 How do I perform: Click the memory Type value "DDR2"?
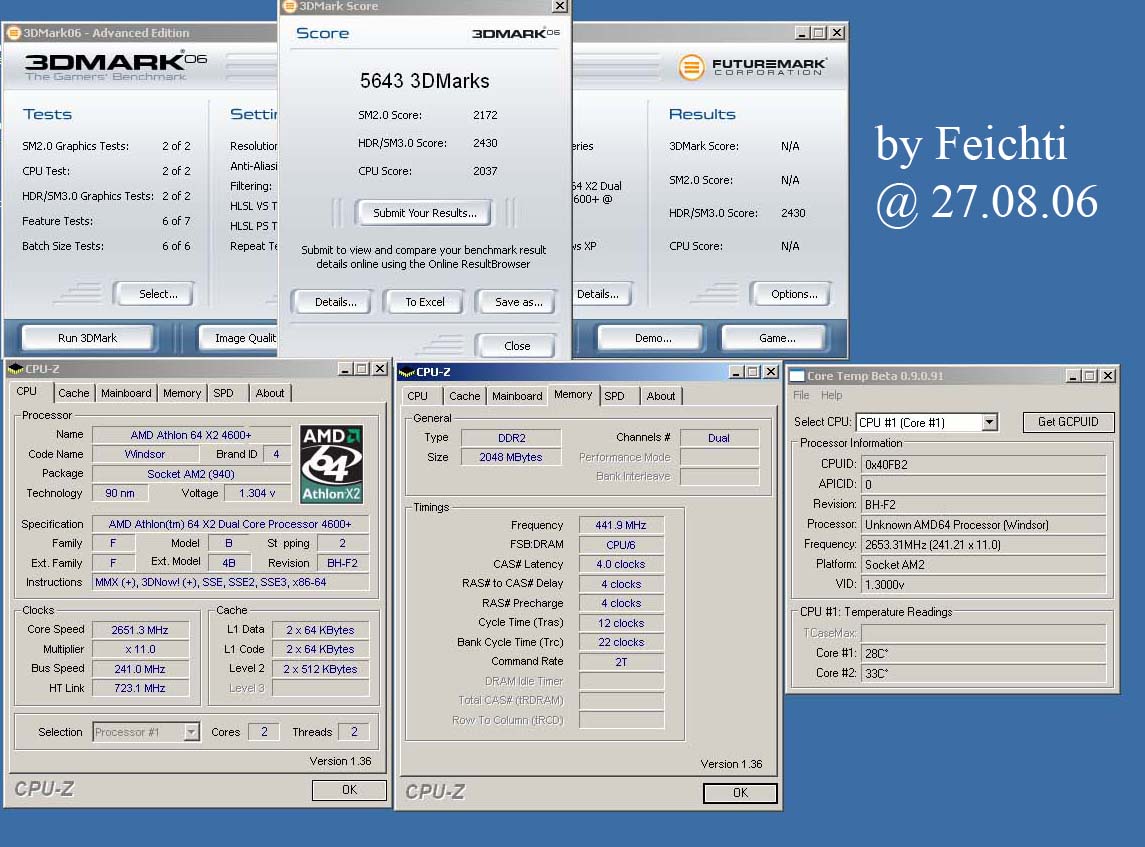tap(511, 438)
